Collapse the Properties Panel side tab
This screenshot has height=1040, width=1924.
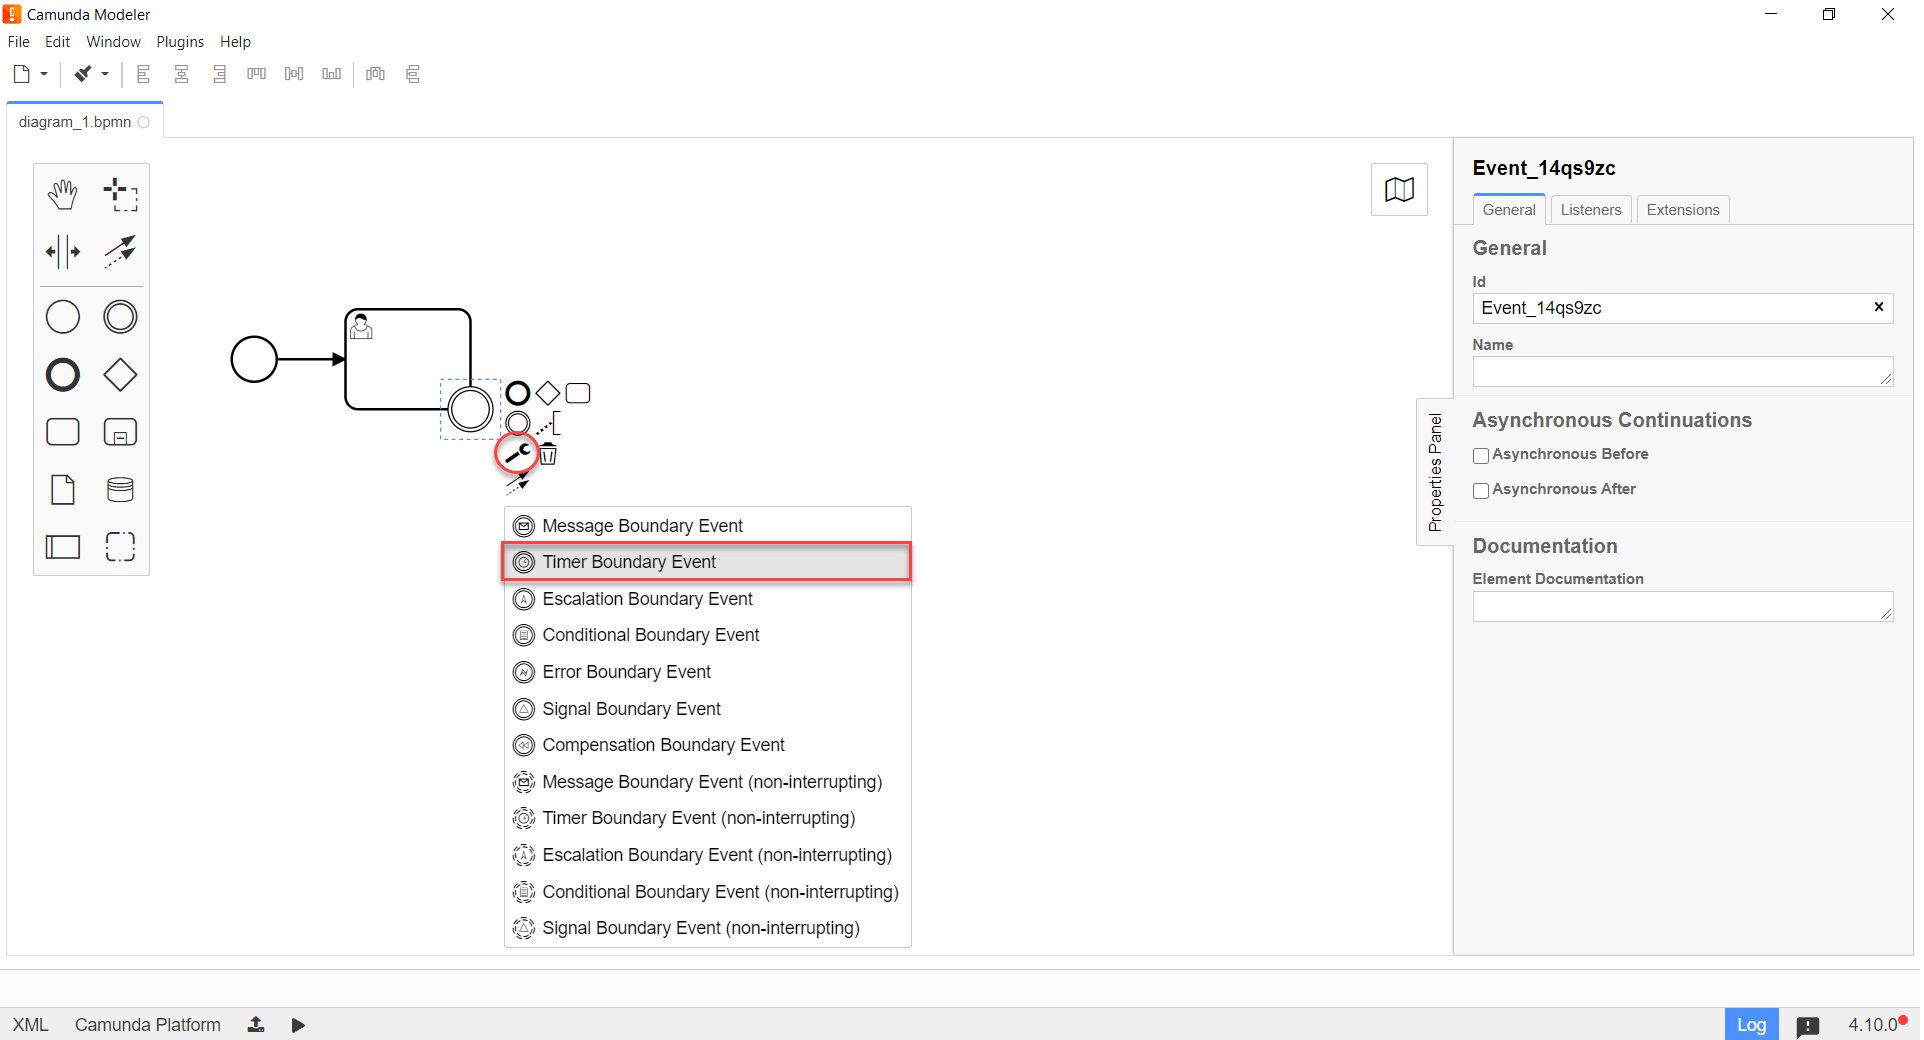[x=1435, y=472]
